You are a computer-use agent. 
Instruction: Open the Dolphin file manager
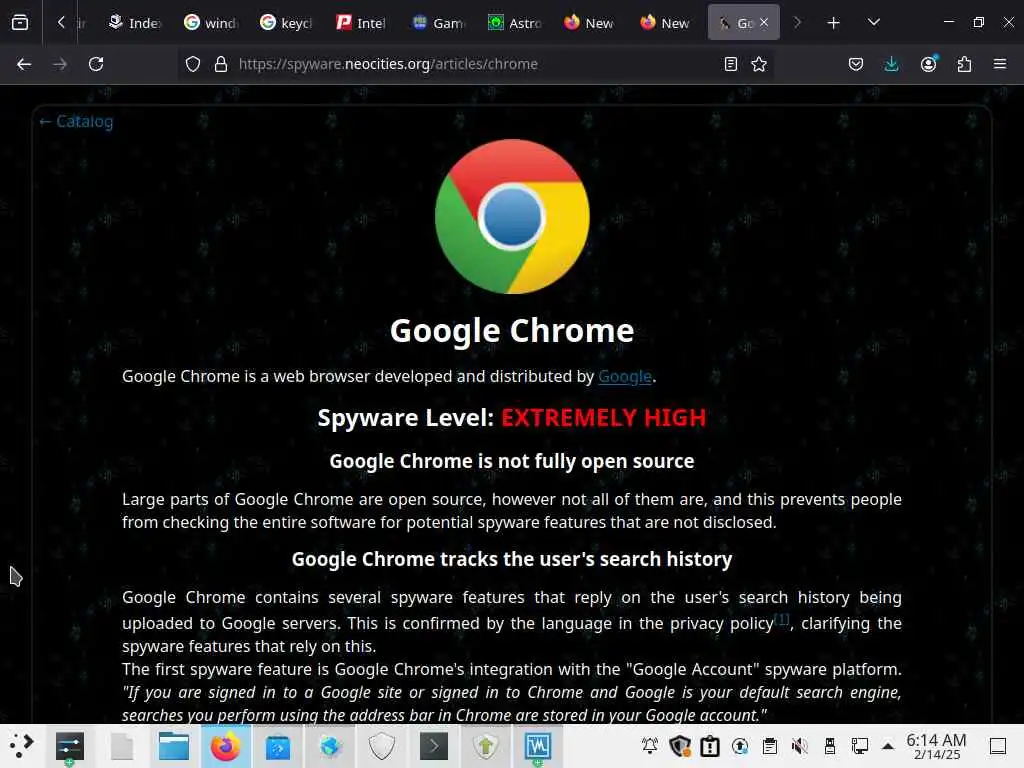point(174,746)
